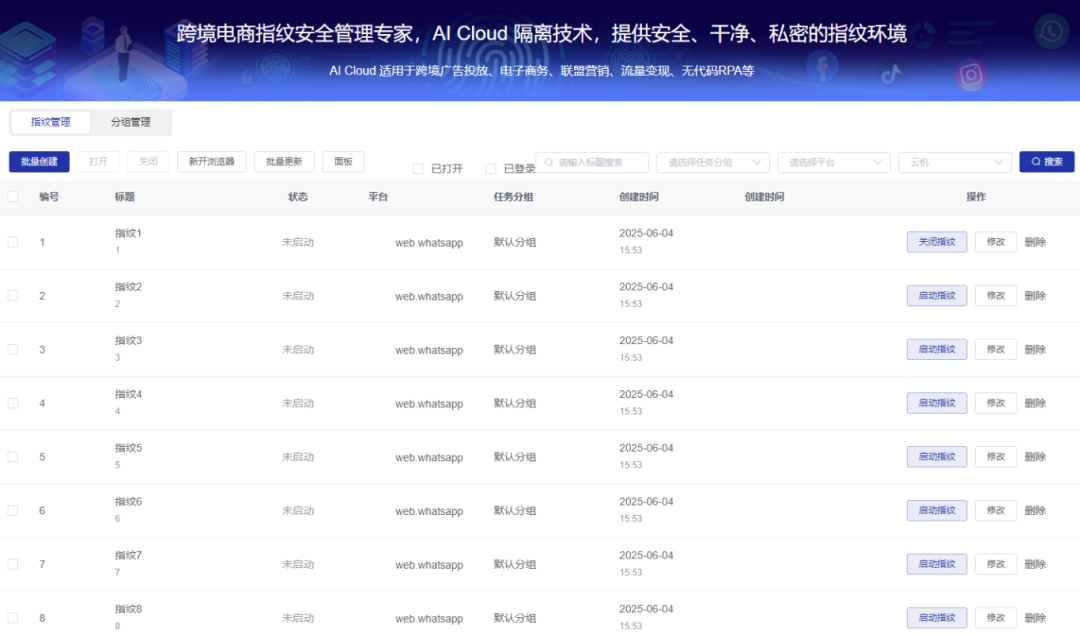Click 修改 for row 指纹3

coord(996,349)
